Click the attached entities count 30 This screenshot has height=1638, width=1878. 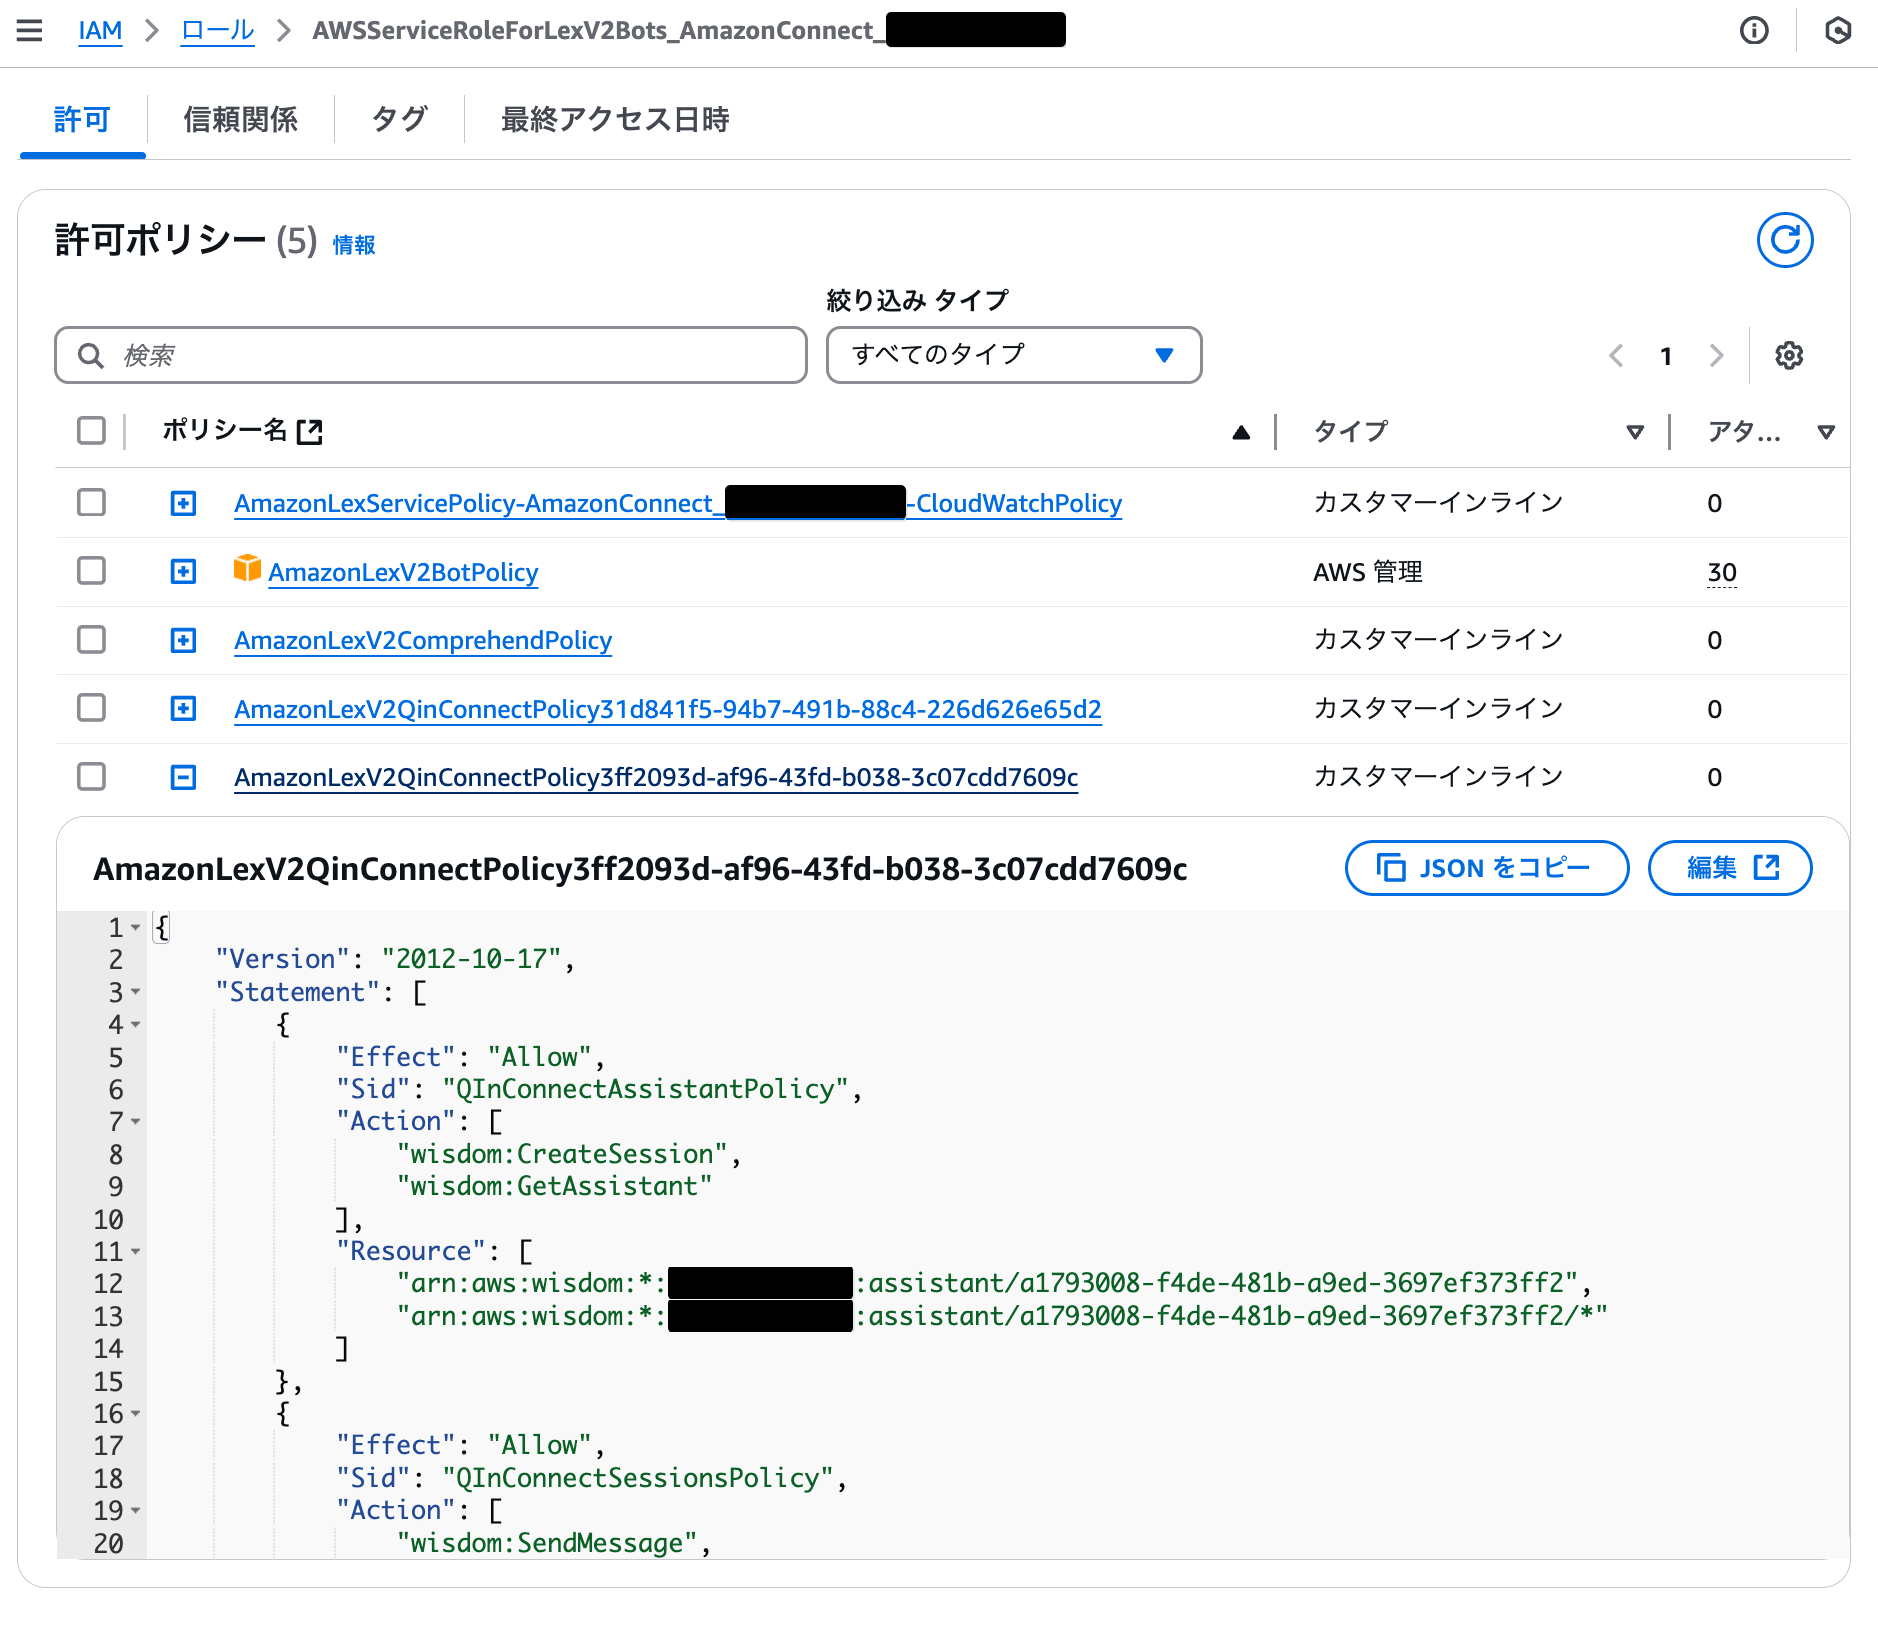pyautogui.click(x=1722, y=572)
